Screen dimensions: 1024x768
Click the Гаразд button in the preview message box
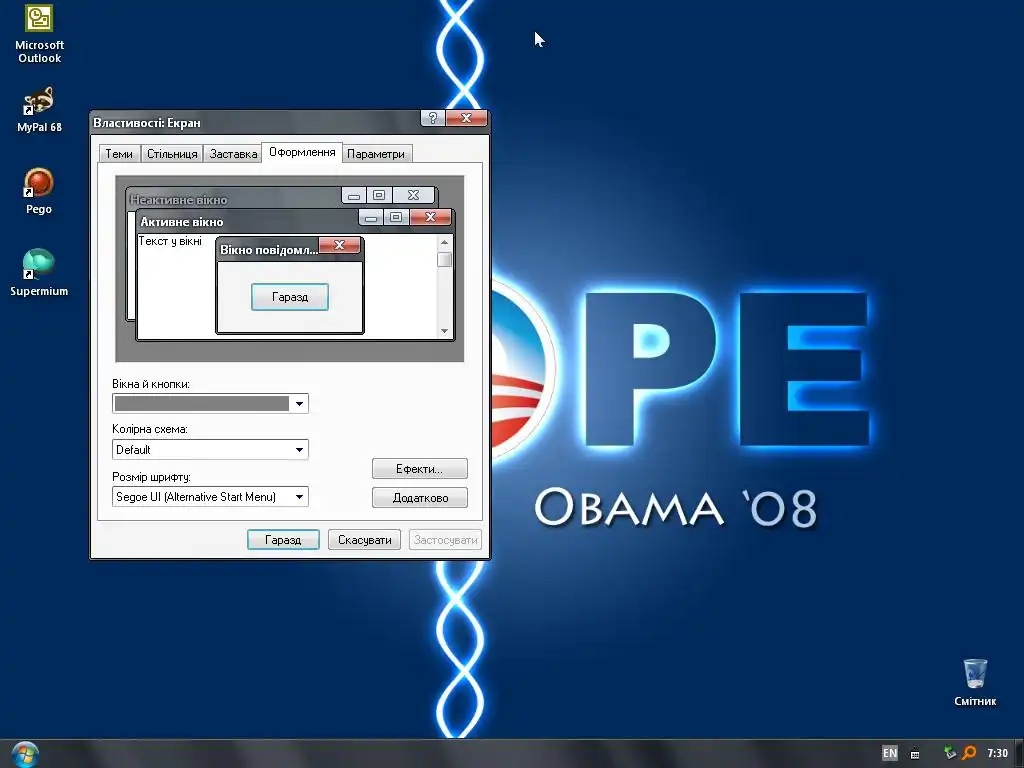[290, 297]
